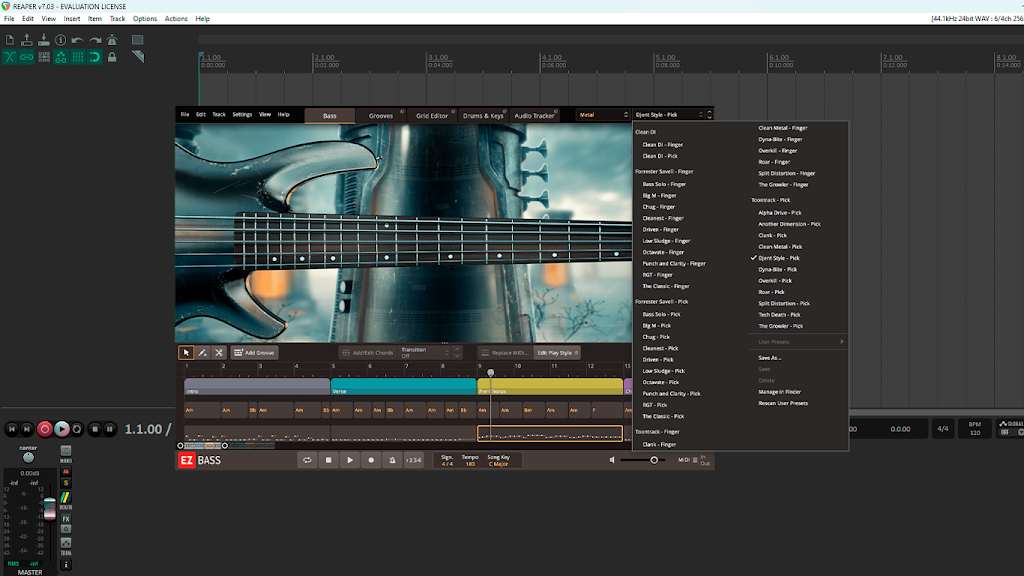Toggle Item grouping link icon

(27, 57)
